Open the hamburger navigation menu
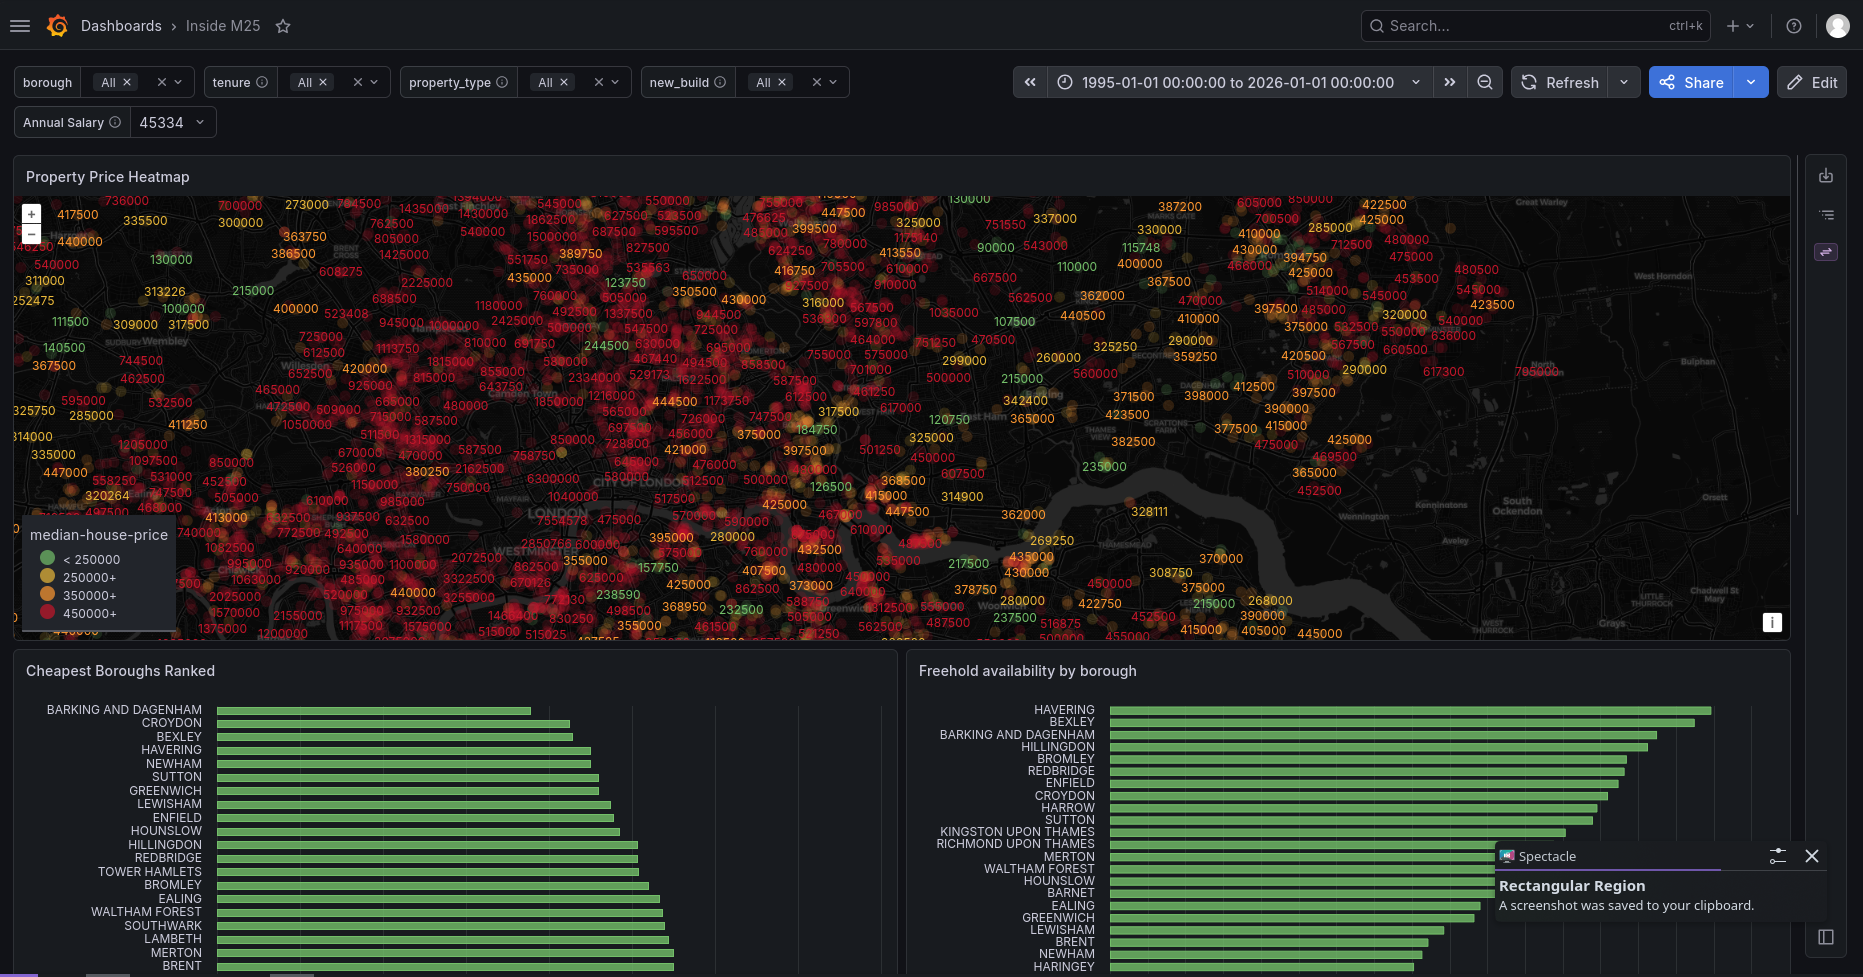This screenshot has width=1863, height=977. click(20, 26)
